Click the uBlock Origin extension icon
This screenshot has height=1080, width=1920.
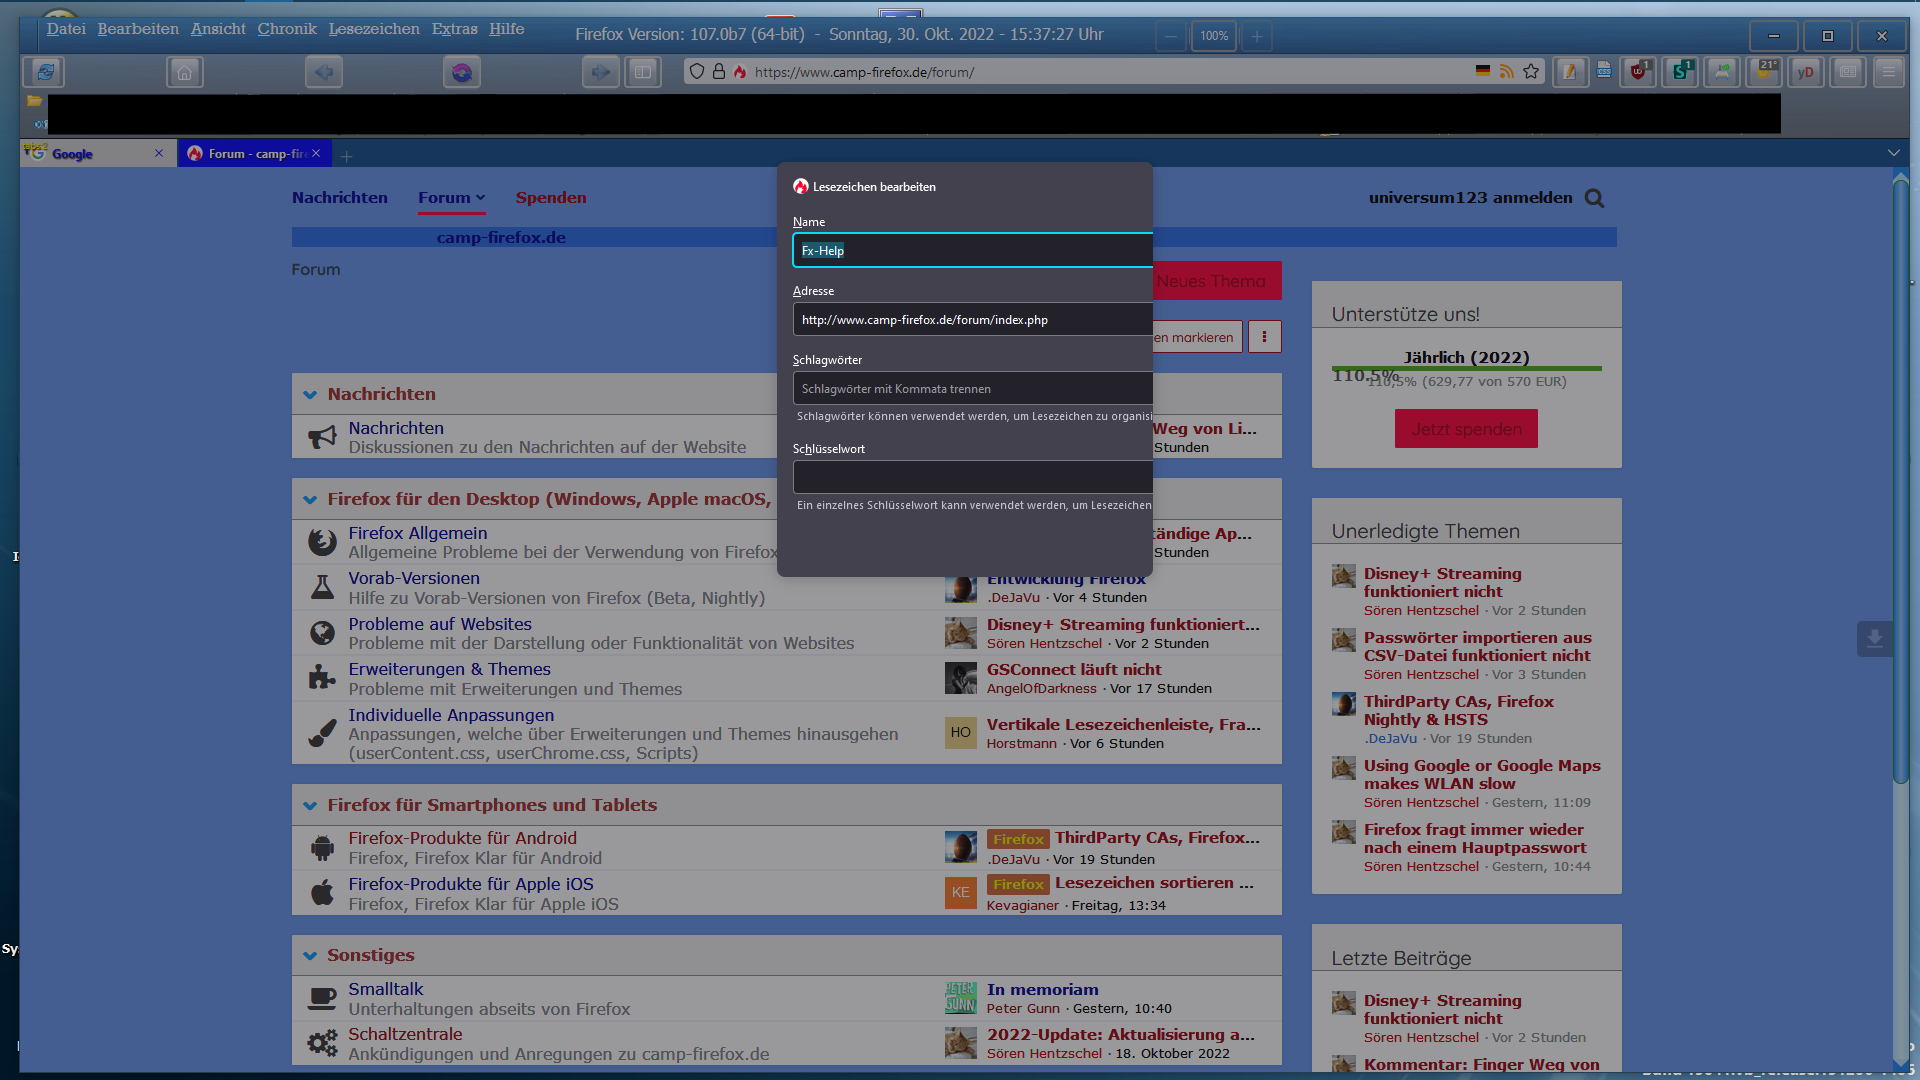pos(1638,72)
